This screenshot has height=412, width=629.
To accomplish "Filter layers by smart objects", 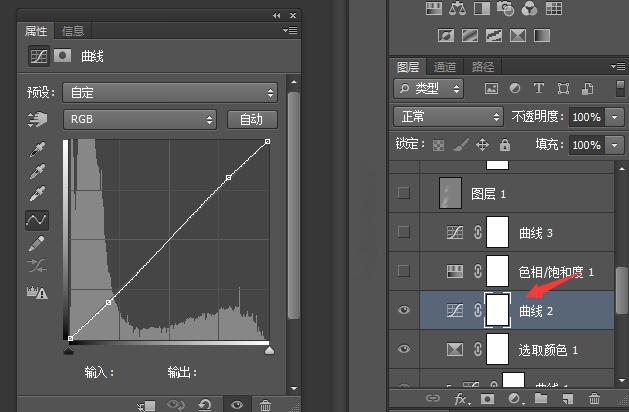I will coord(587,88).
